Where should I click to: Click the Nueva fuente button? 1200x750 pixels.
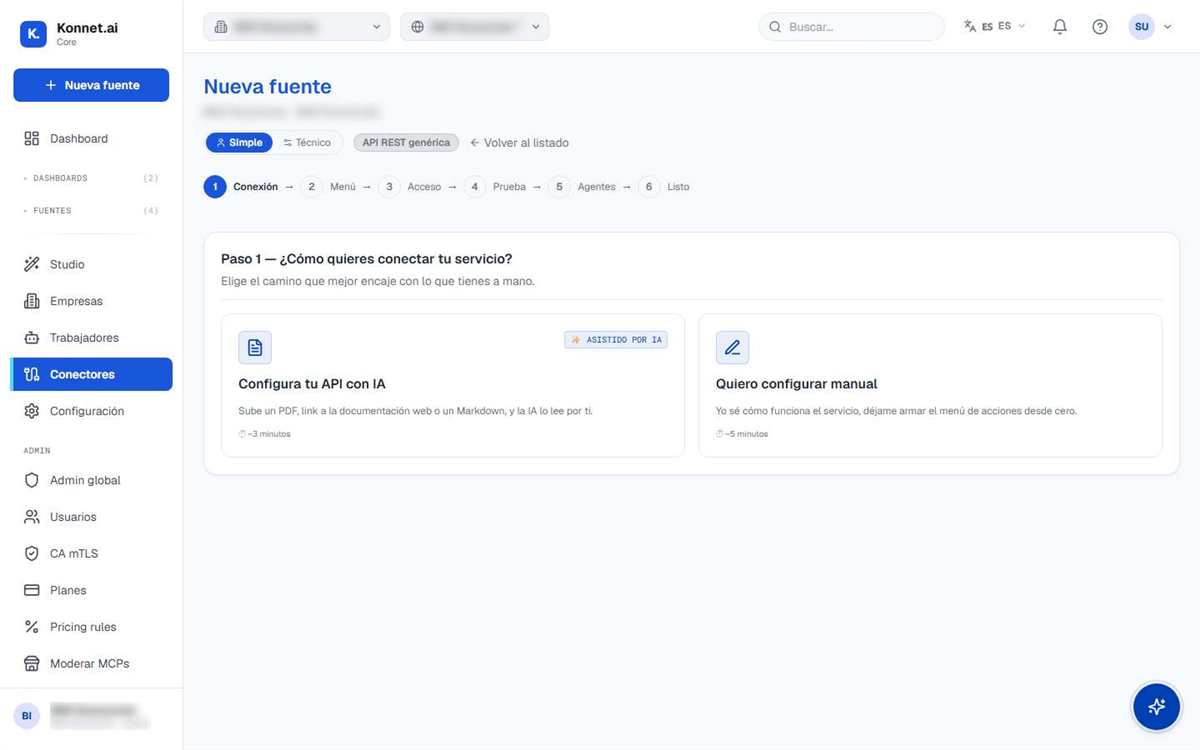(91, 85)
